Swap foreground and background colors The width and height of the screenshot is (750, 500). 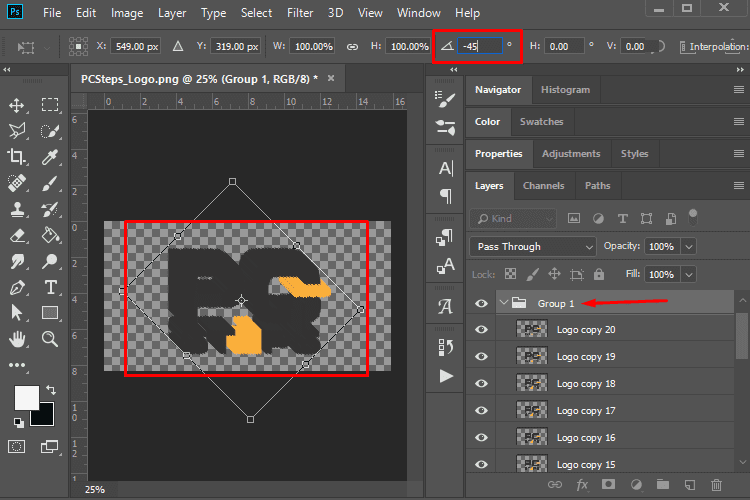[x=51, y=390]
